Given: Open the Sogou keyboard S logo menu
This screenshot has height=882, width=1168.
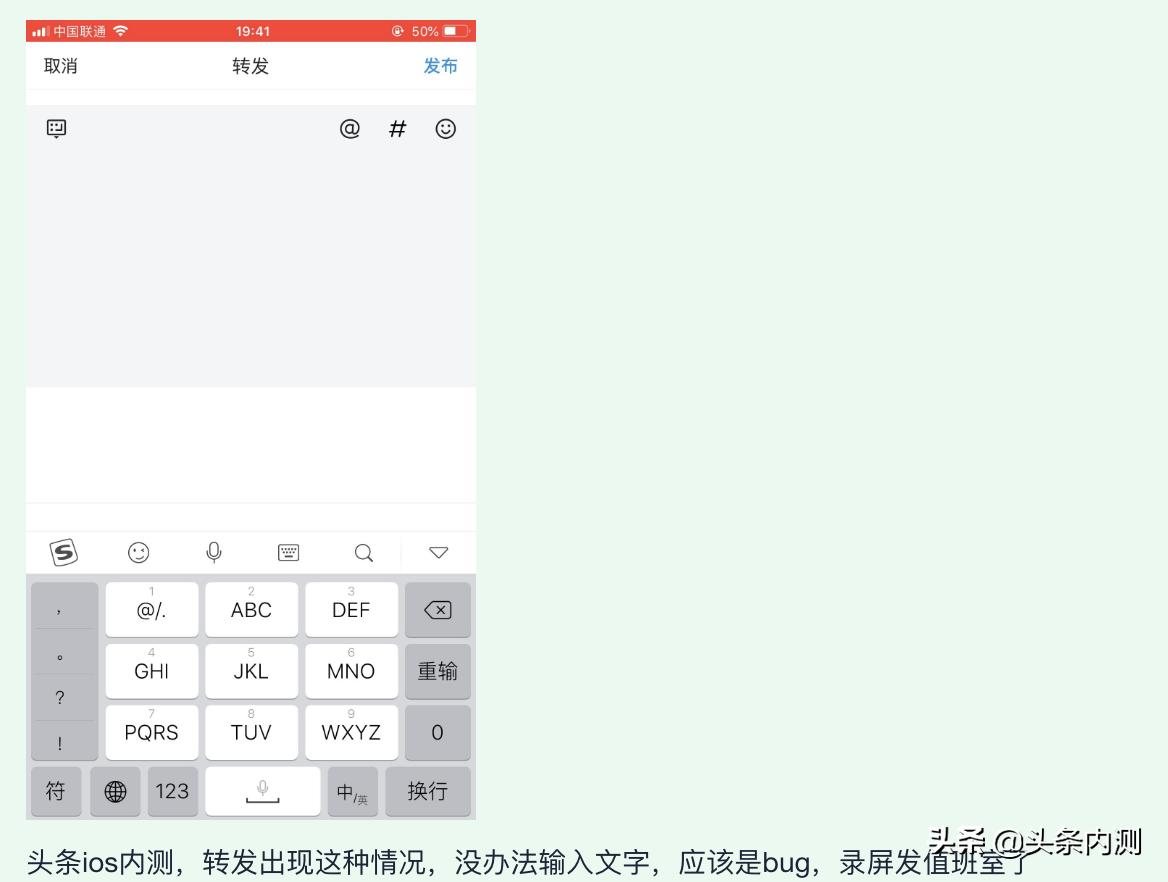Looking at the screenshot, I should point(63,552).
